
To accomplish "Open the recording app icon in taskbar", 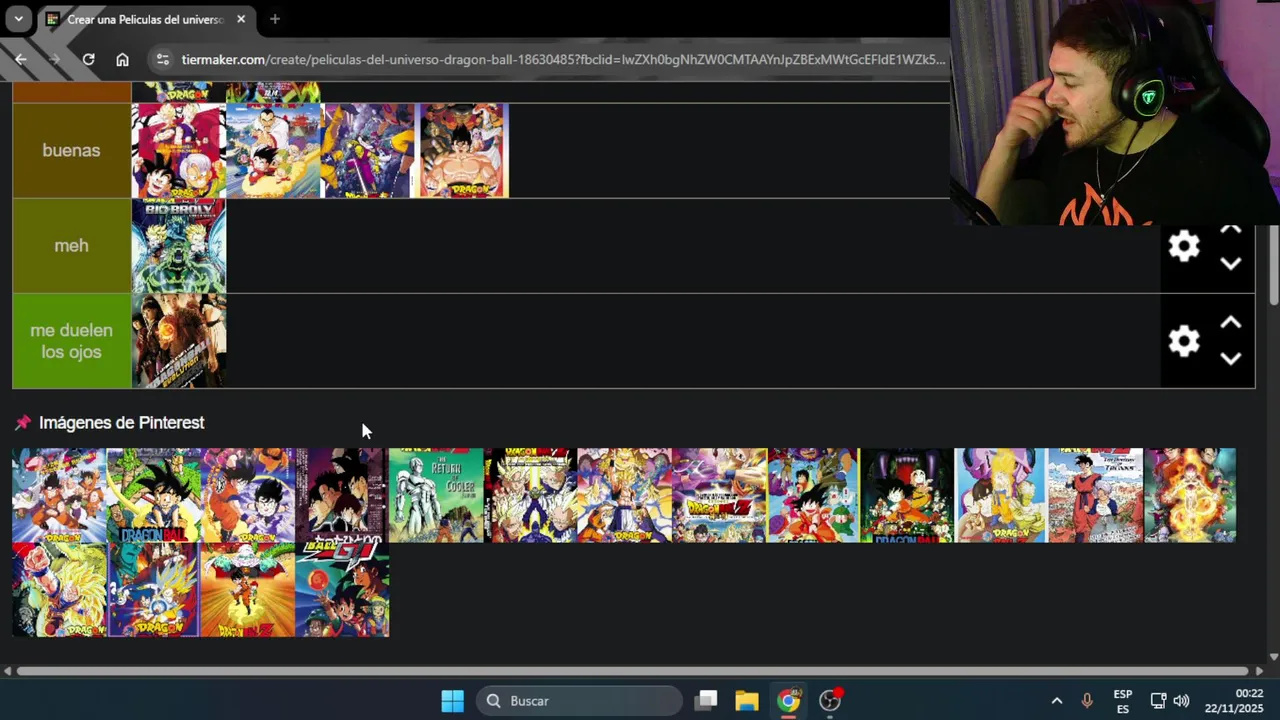I will 830,700.
